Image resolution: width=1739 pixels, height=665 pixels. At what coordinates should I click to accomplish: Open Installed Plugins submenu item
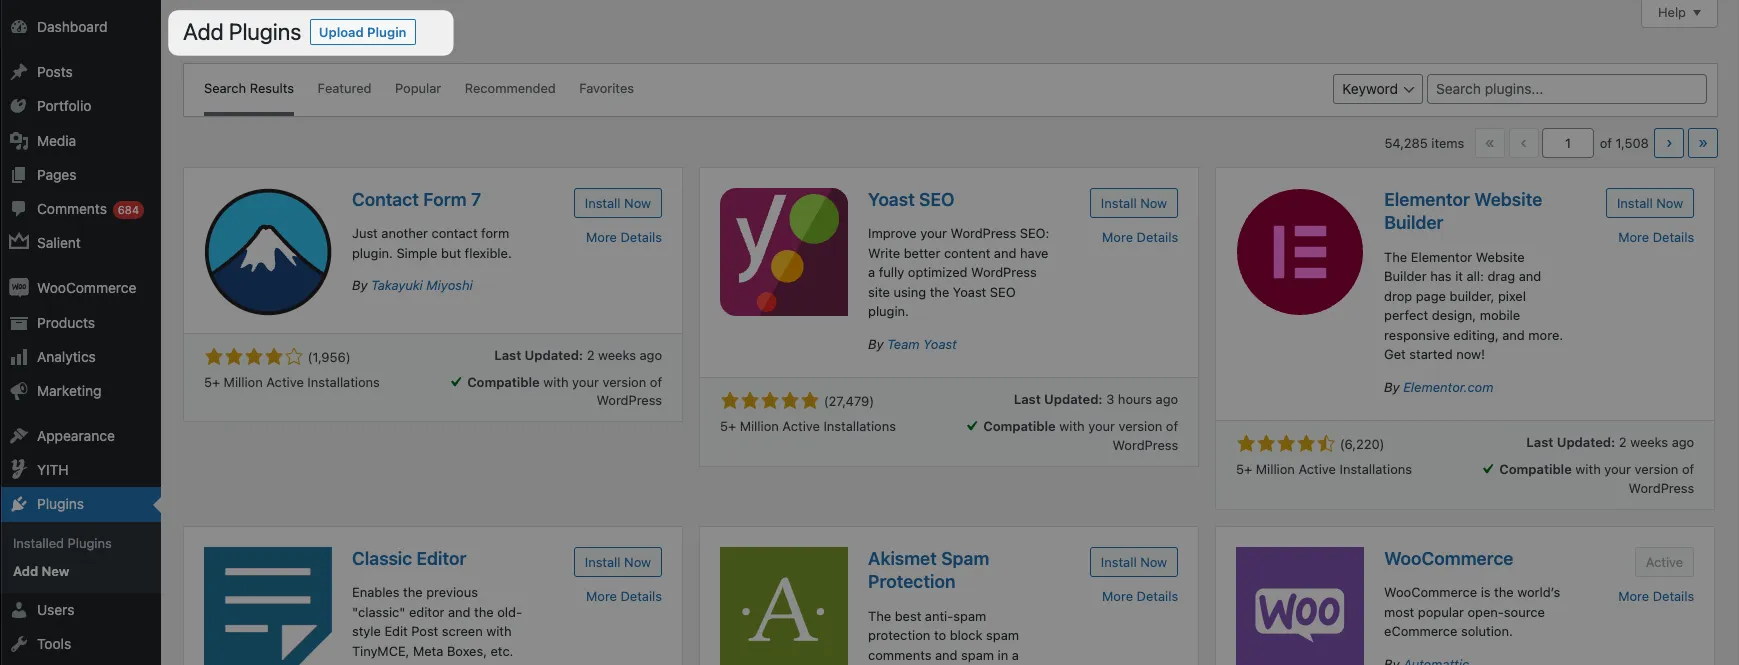point(62,543)
